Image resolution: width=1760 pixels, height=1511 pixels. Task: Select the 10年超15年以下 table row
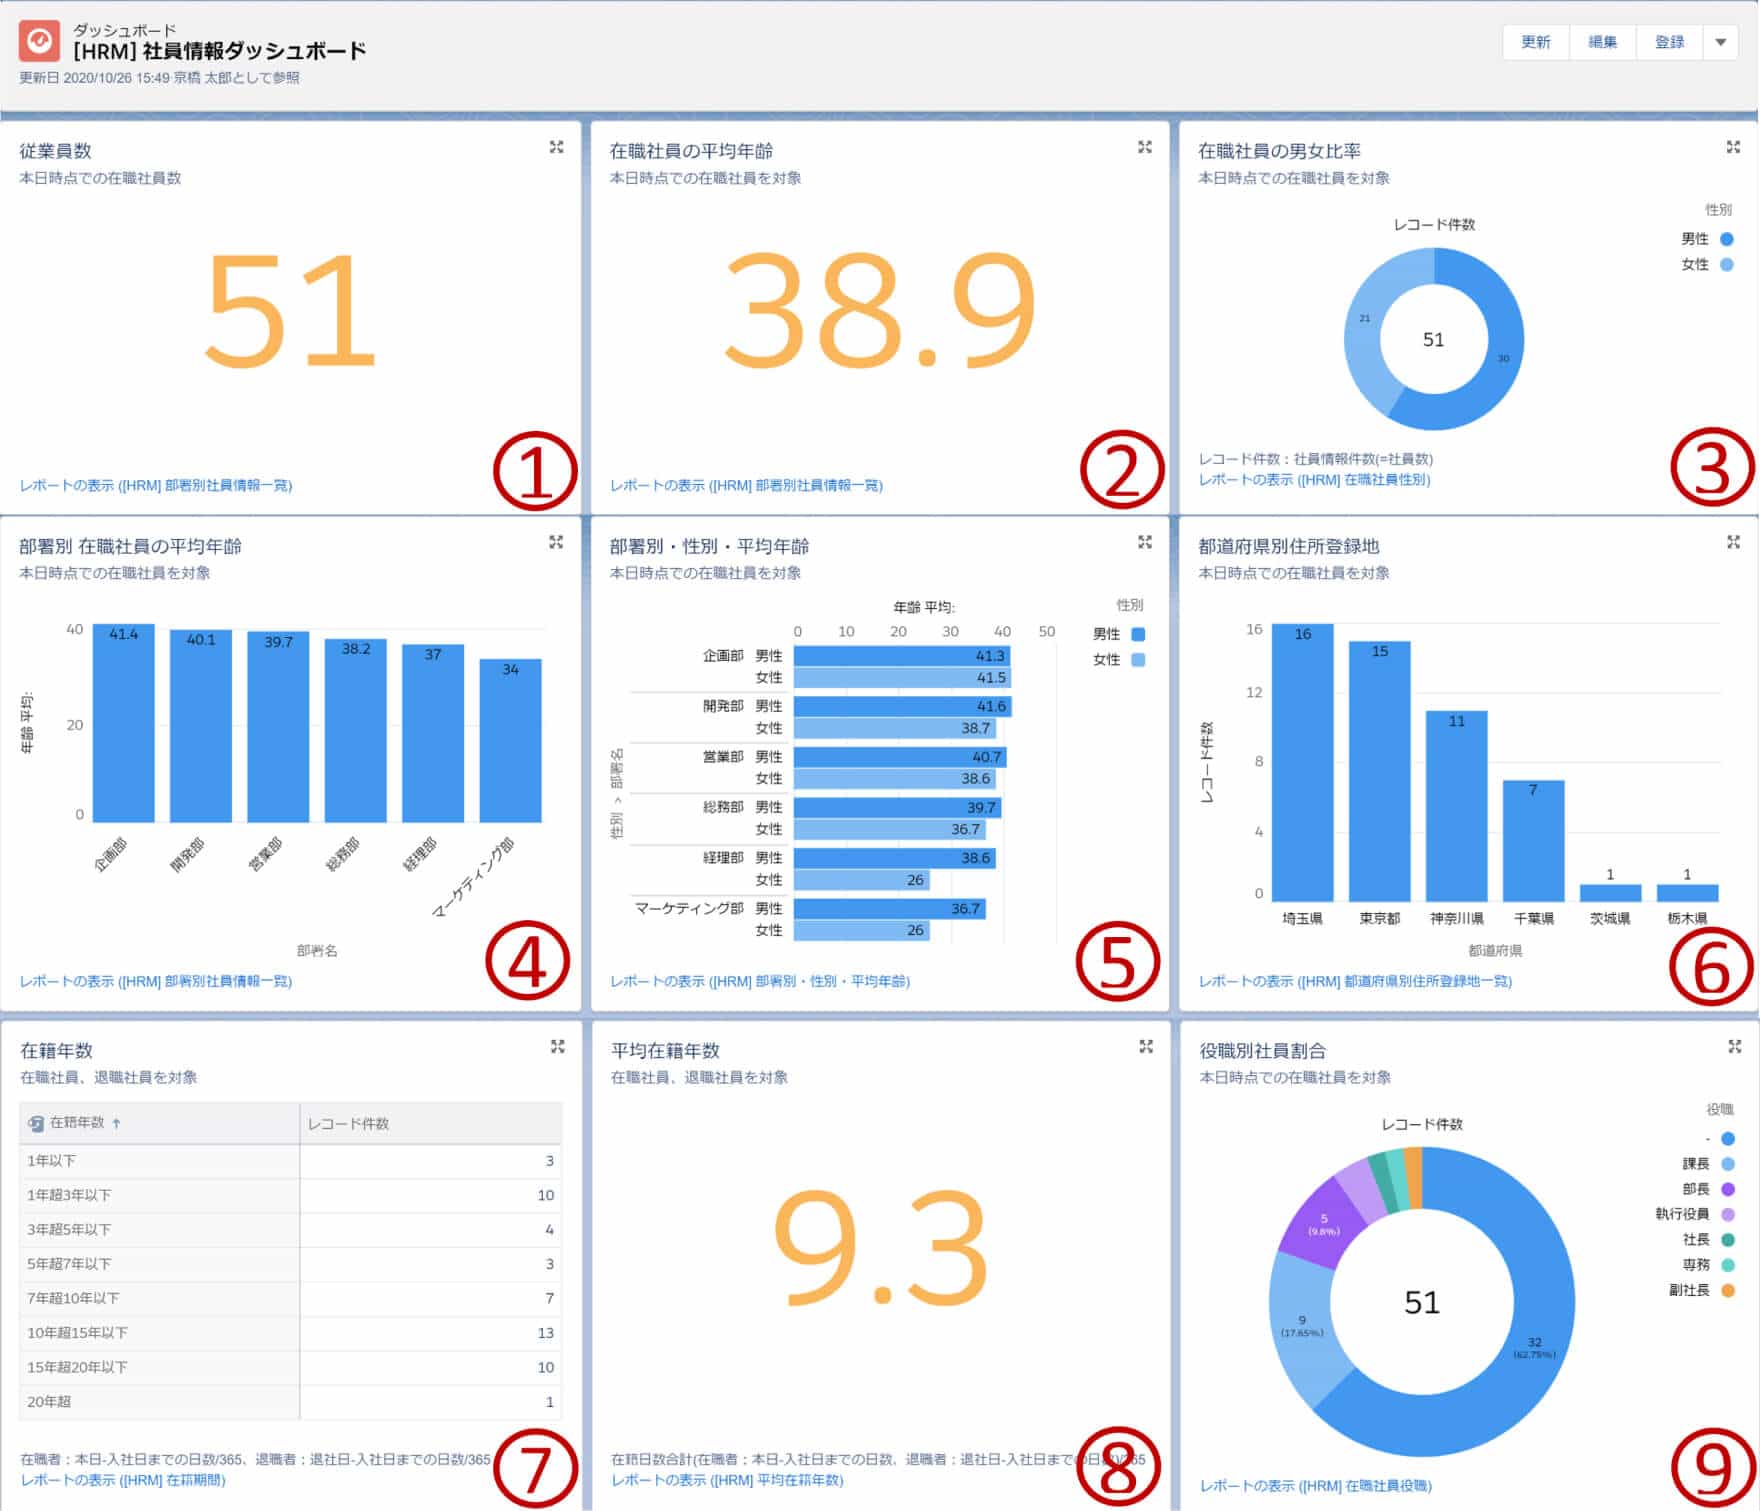(x=290, y=1332)
